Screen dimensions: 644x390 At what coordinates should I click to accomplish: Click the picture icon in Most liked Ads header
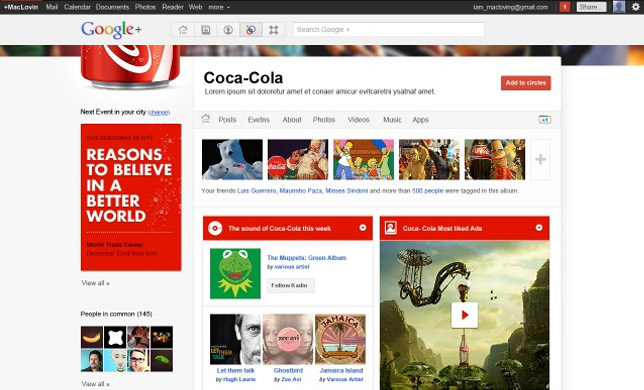391,228
